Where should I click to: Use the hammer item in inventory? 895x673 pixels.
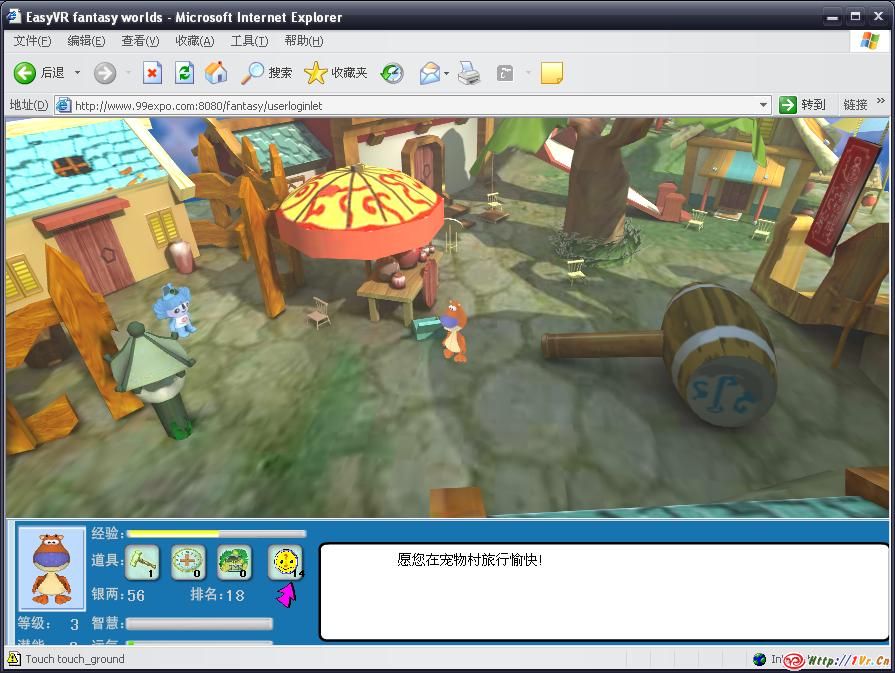coord(142,562)
